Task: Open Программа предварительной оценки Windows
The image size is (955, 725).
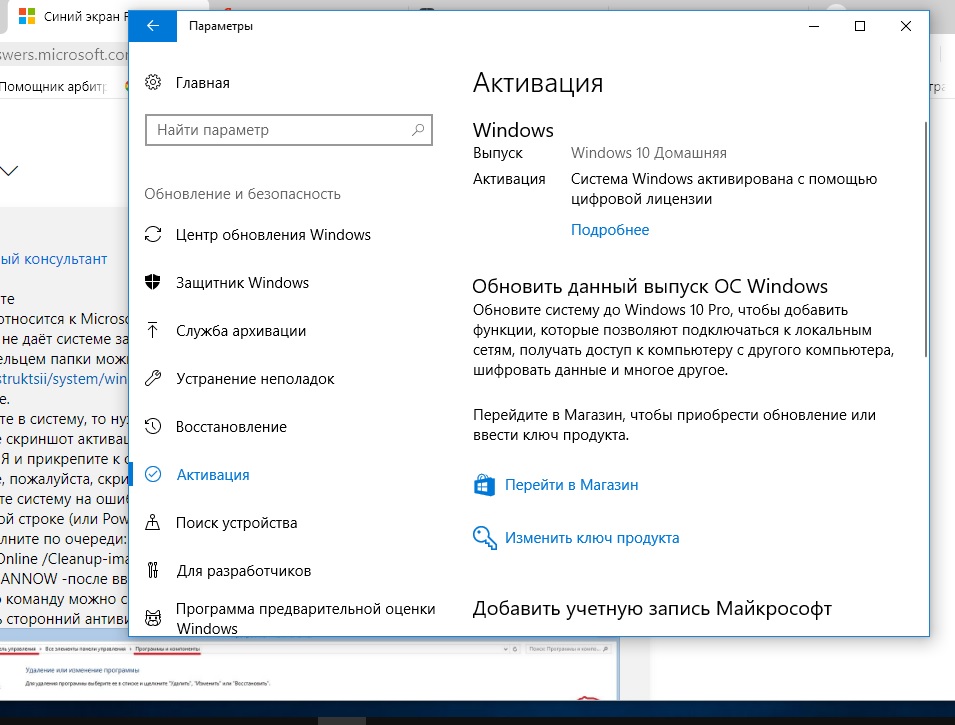Action: point(306,618)
